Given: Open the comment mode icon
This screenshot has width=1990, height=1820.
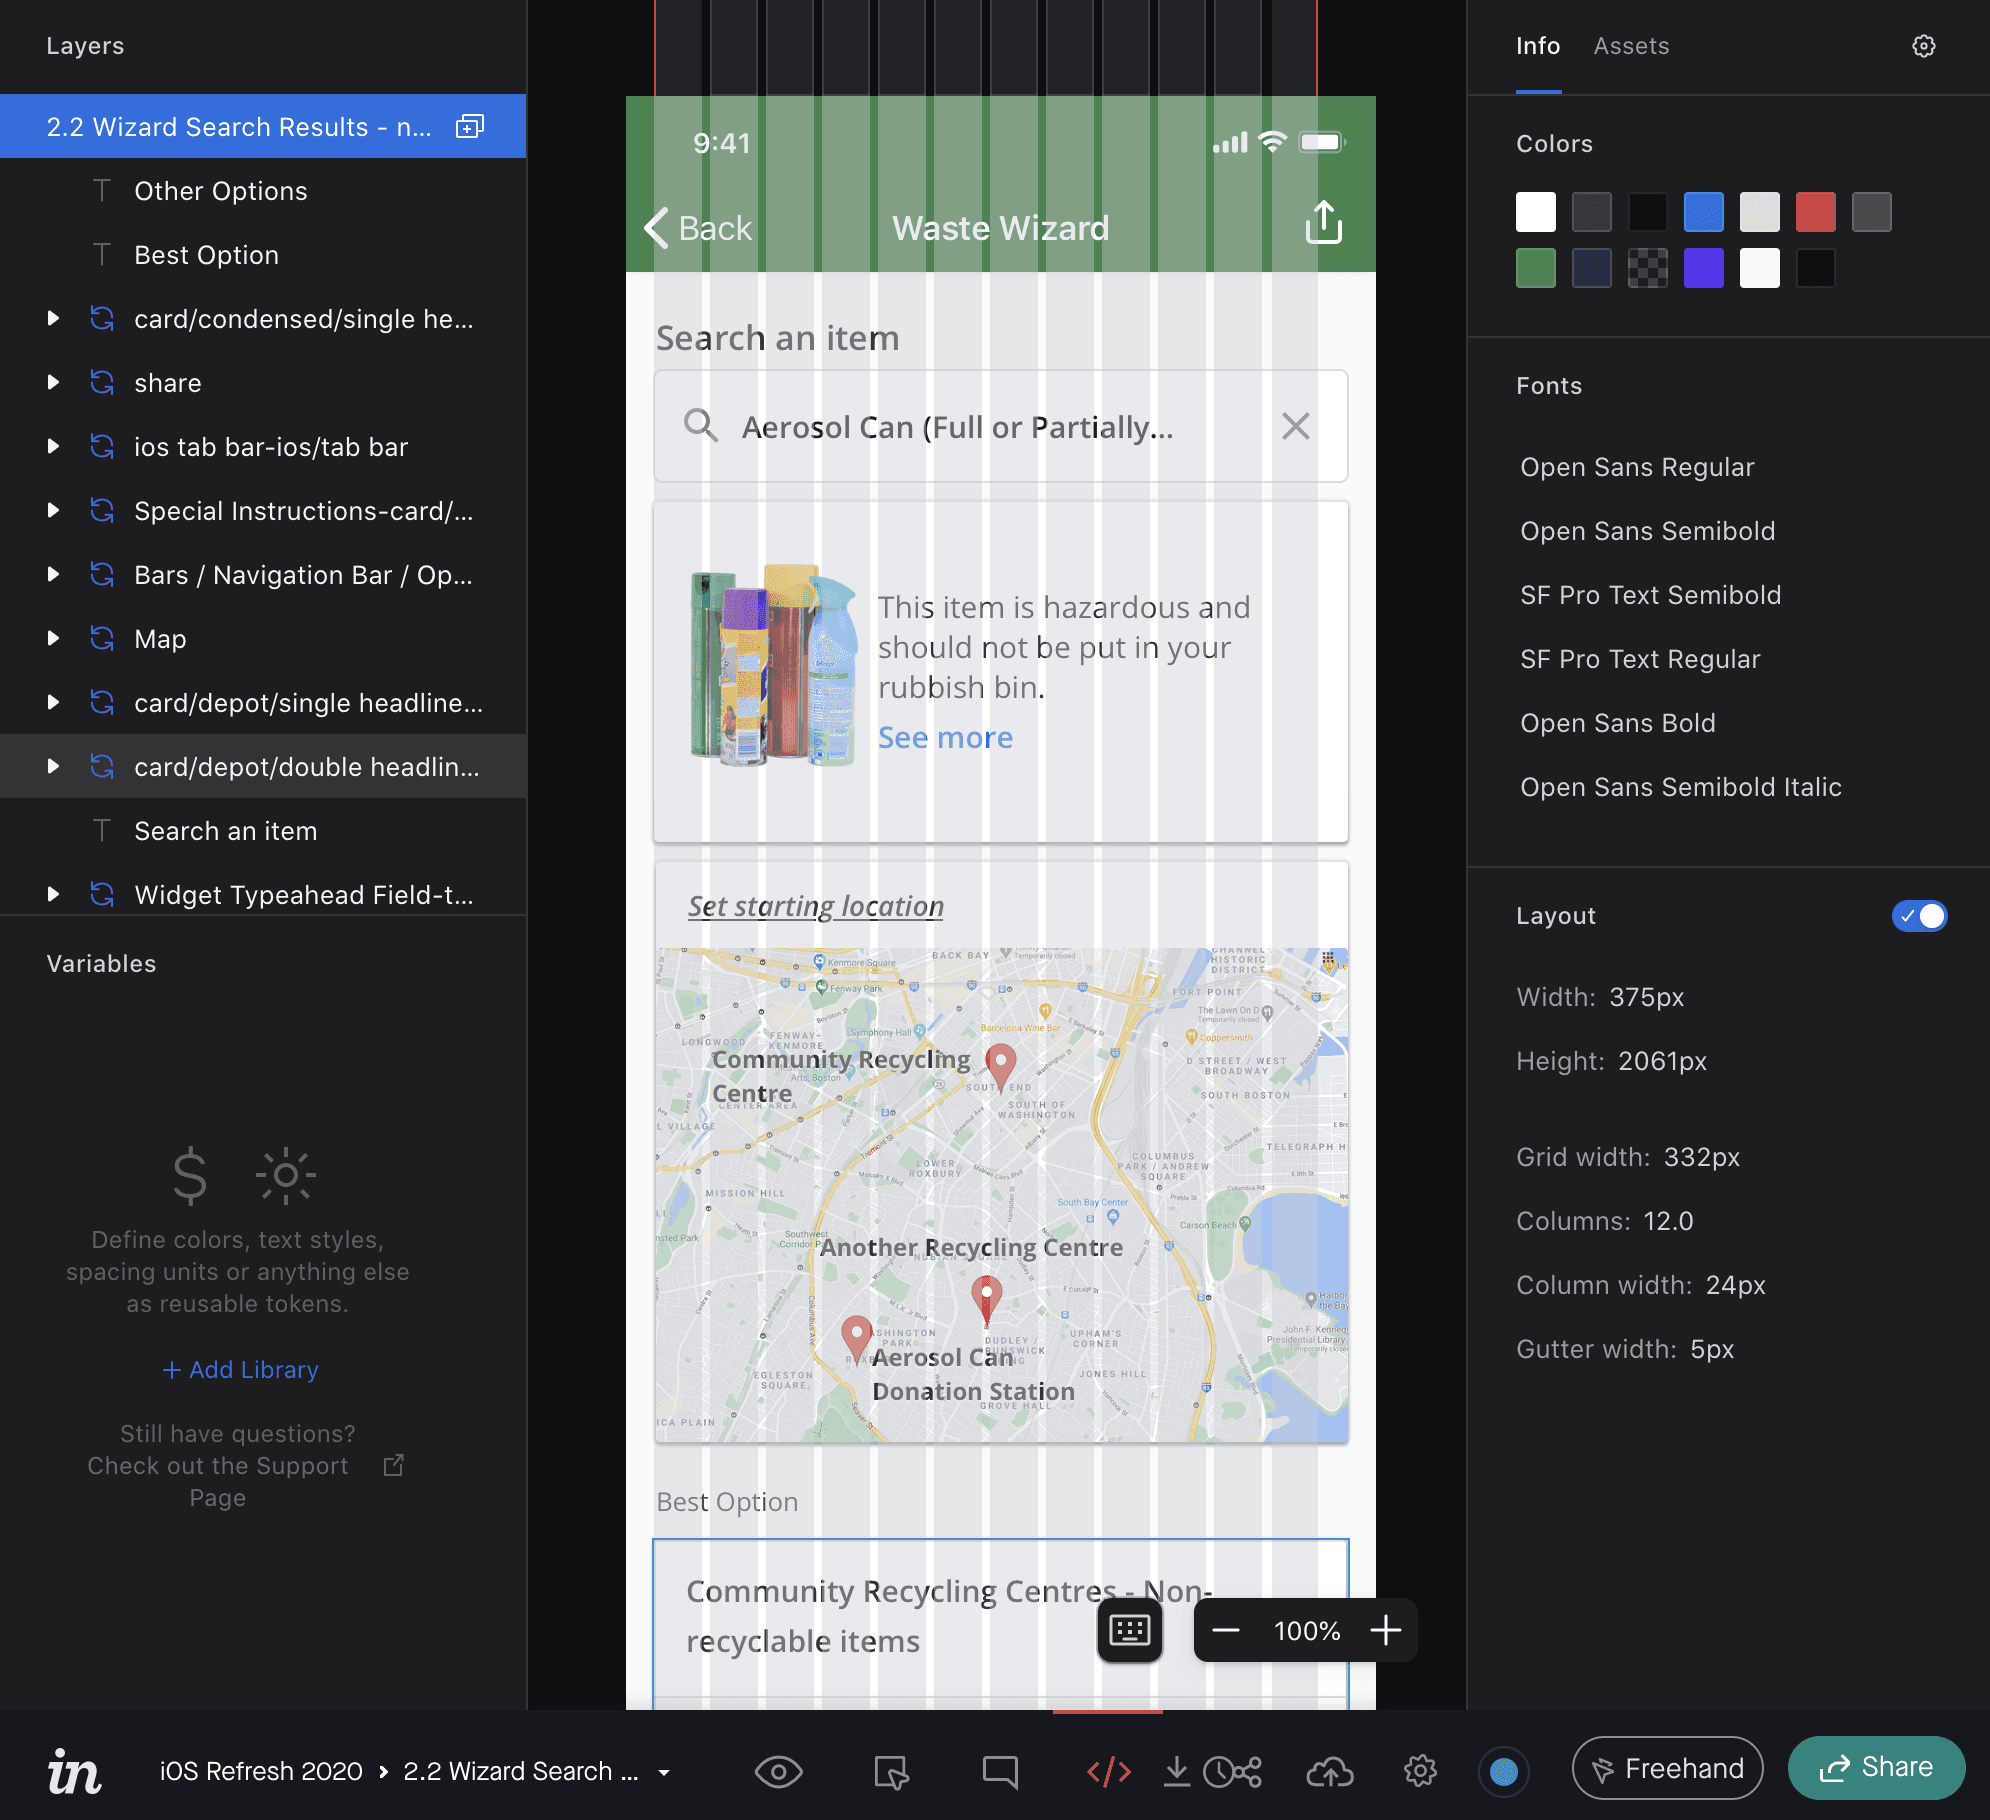Looking at the screenshot, I should click(x=999, y=1771).
